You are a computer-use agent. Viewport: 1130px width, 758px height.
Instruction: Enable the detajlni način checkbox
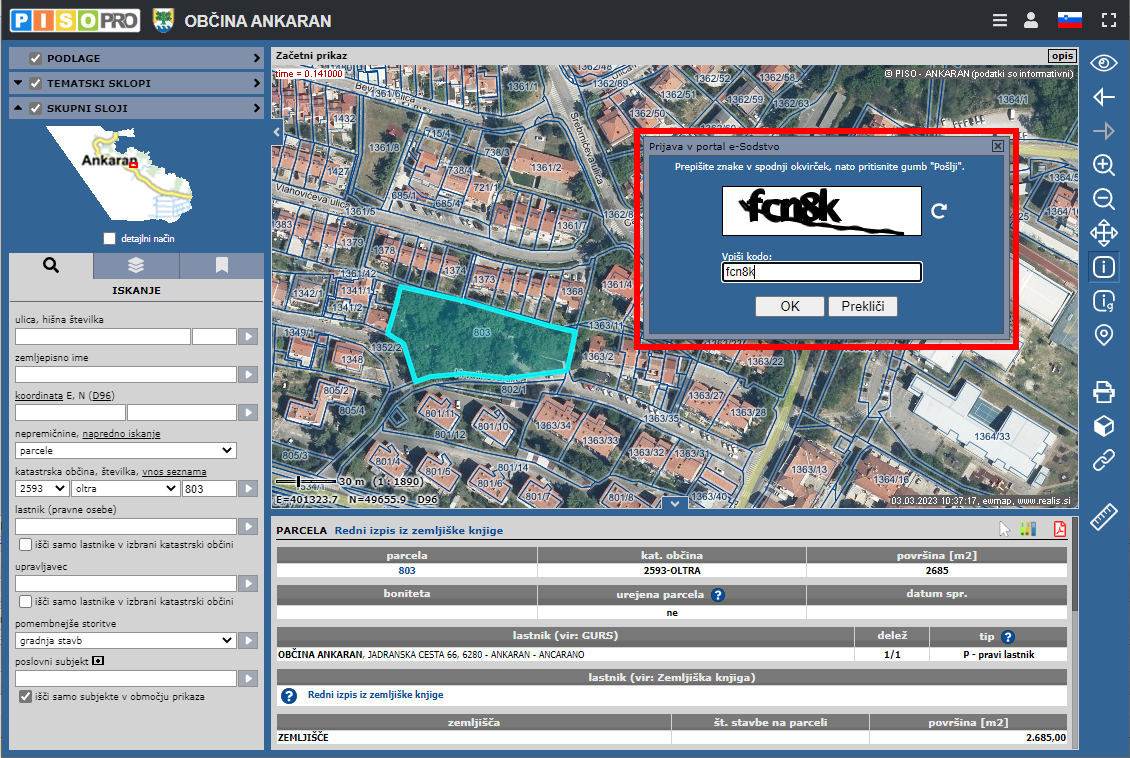[110, 239]
